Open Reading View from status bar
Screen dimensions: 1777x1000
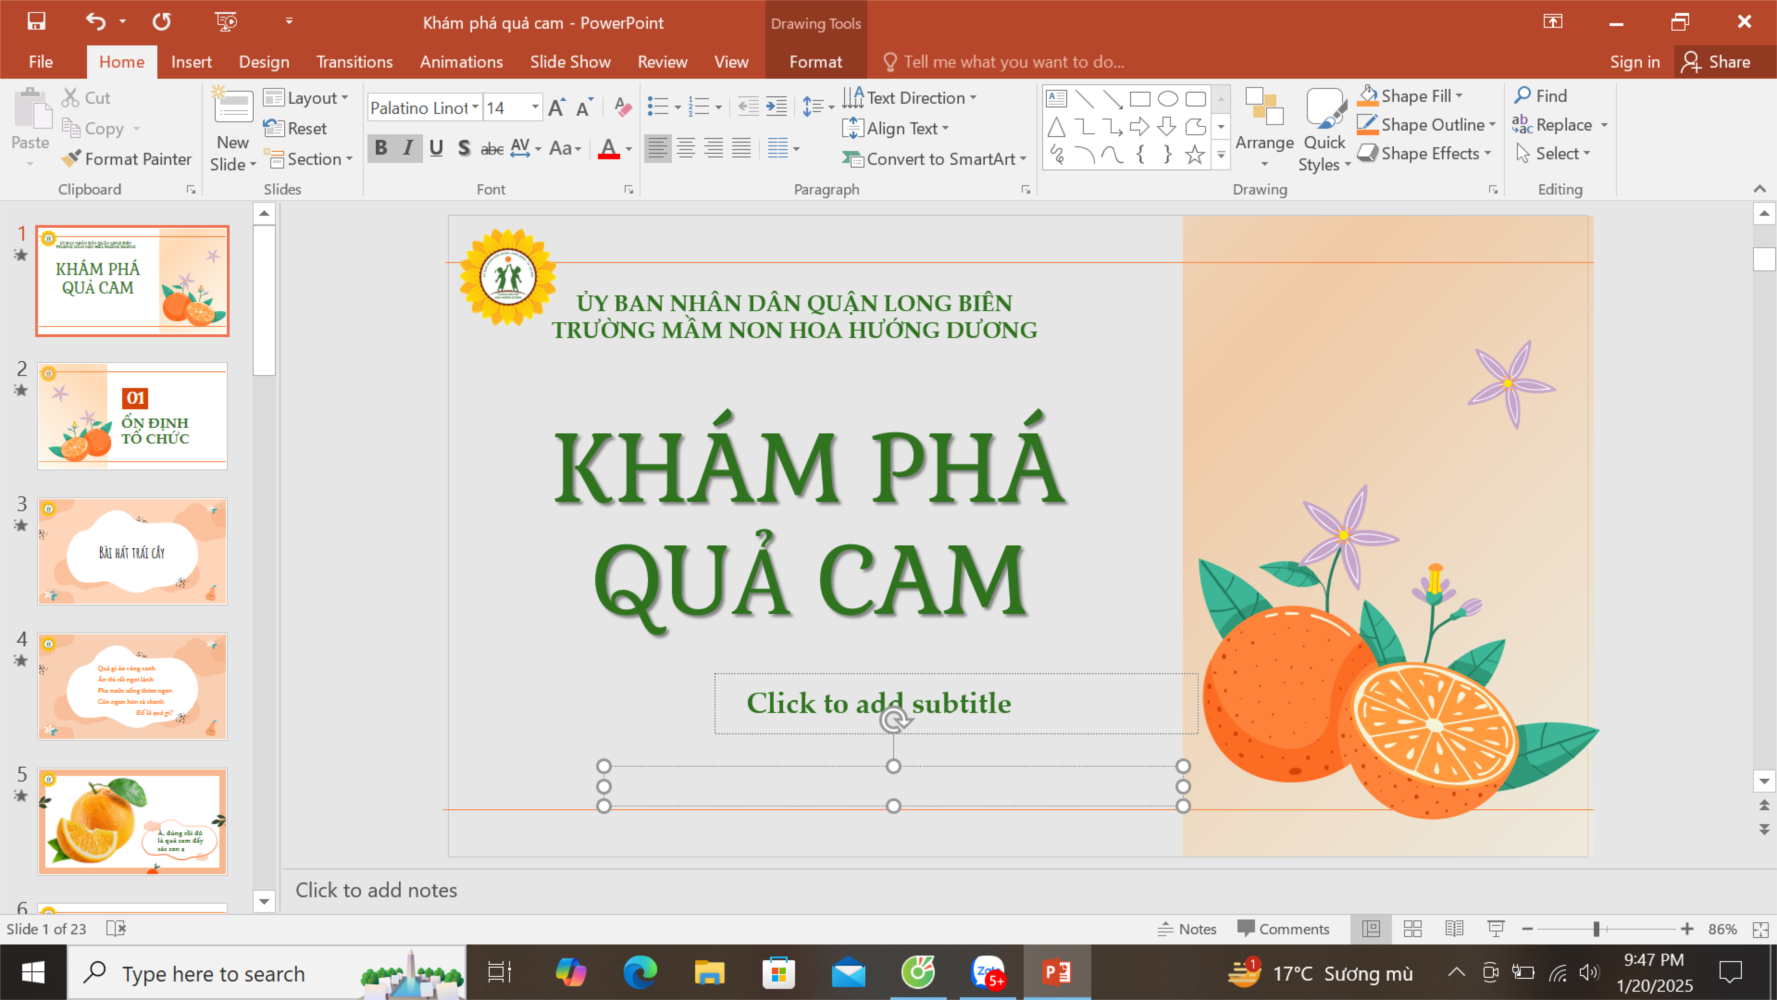pos(1454,929)
